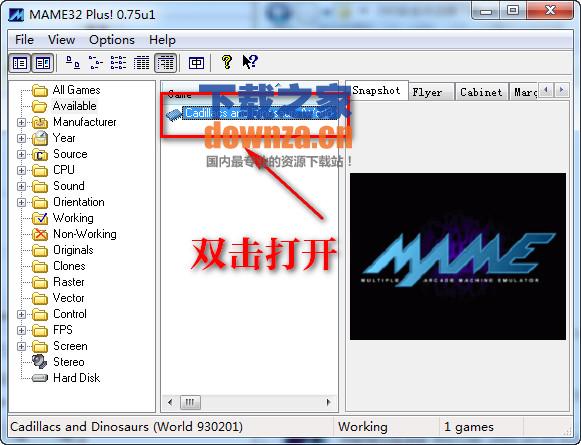Click the Source folder icon
The image size is (581, 445).
[40, 155]
